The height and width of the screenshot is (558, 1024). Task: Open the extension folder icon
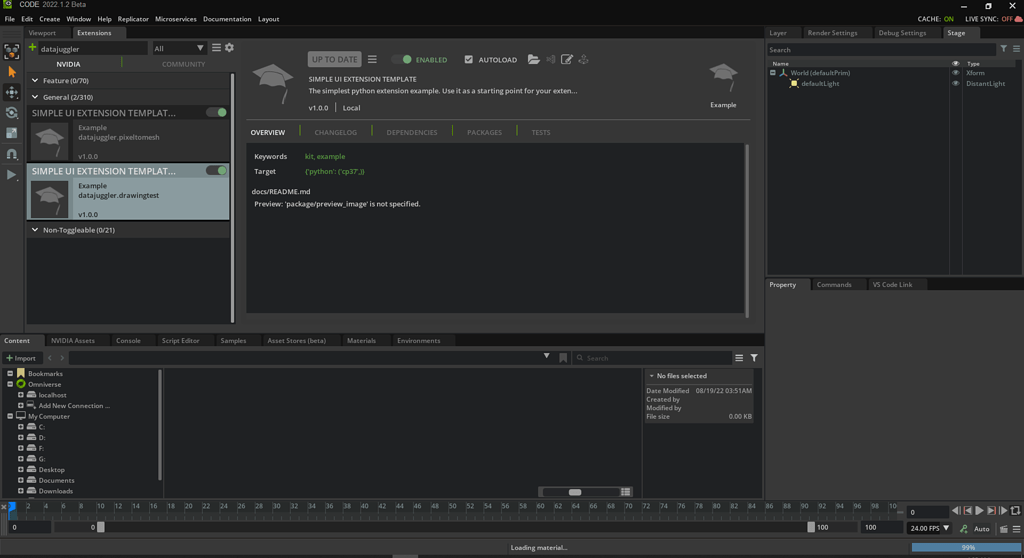click(533, 60)
